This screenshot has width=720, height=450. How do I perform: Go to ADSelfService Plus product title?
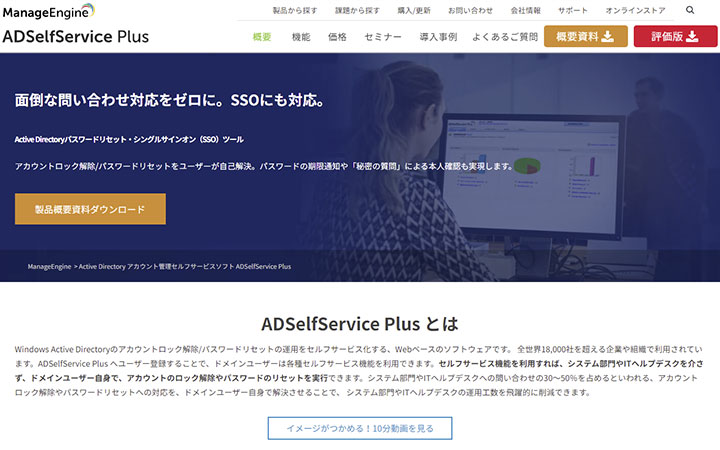[x=76, y=37]
